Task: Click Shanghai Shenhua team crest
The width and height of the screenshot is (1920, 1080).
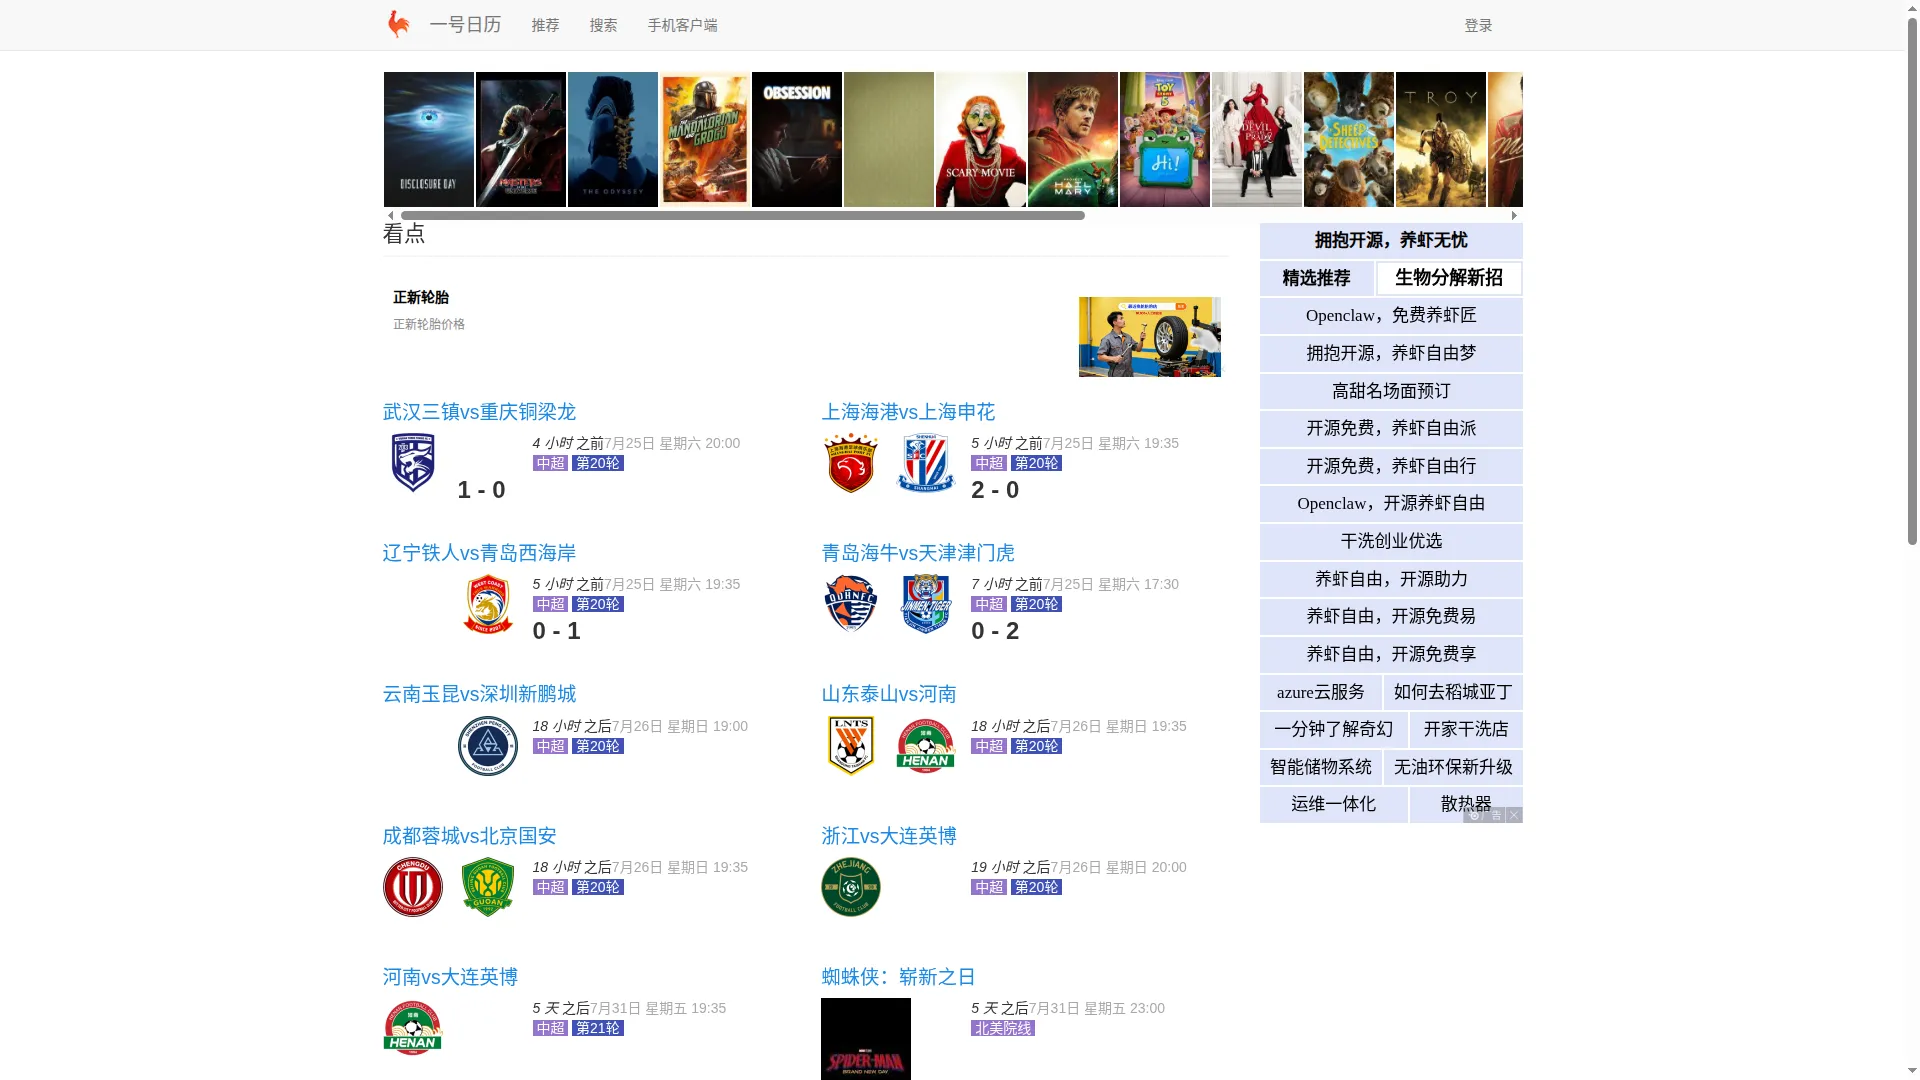Action: (x=926, y=462)
